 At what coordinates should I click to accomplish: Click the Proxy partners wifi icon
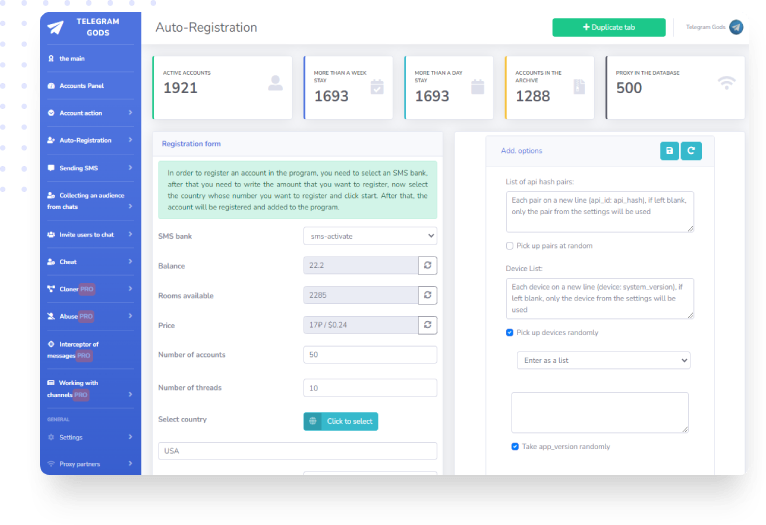pyautogui.click(x=51, y=463)
